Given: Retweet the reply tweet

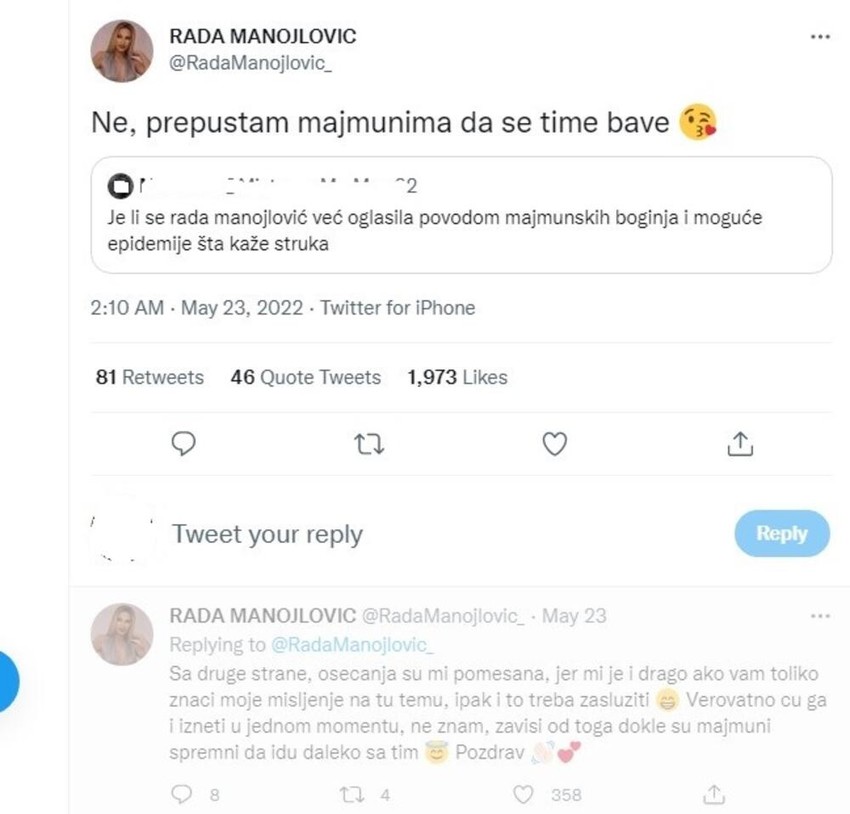Looking at the screenshot, I should pos(350,794).
